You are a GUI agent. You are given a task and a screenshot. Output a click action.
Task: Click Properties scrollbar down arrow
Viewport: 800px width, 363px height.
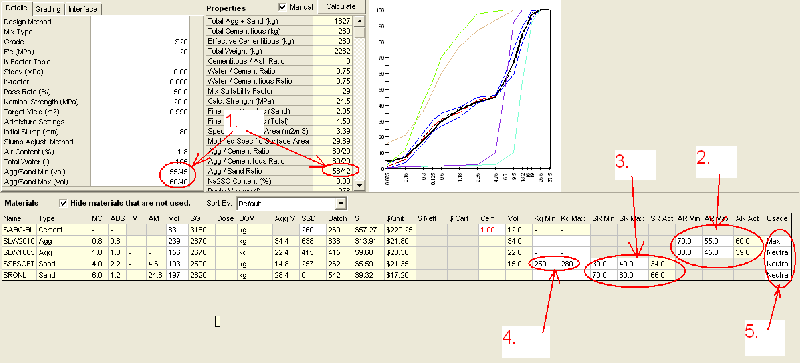pyautogui.click(x=360, y=185)
